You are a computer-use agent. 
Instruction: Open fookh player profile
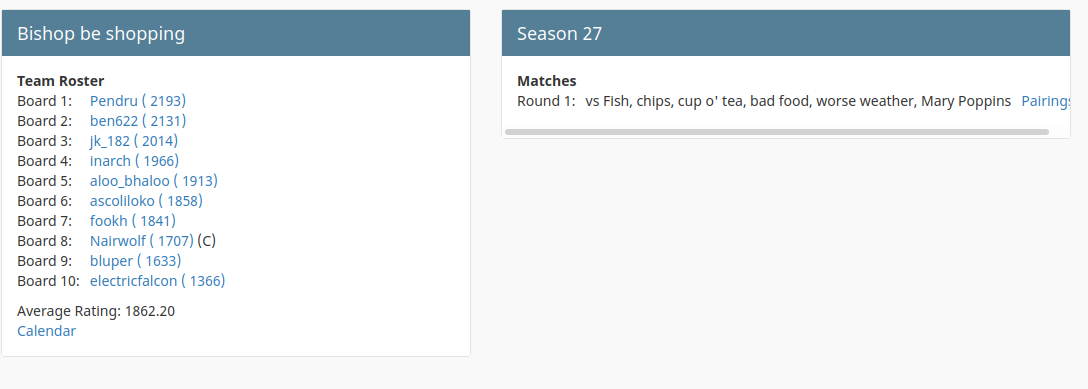point(133,221)
